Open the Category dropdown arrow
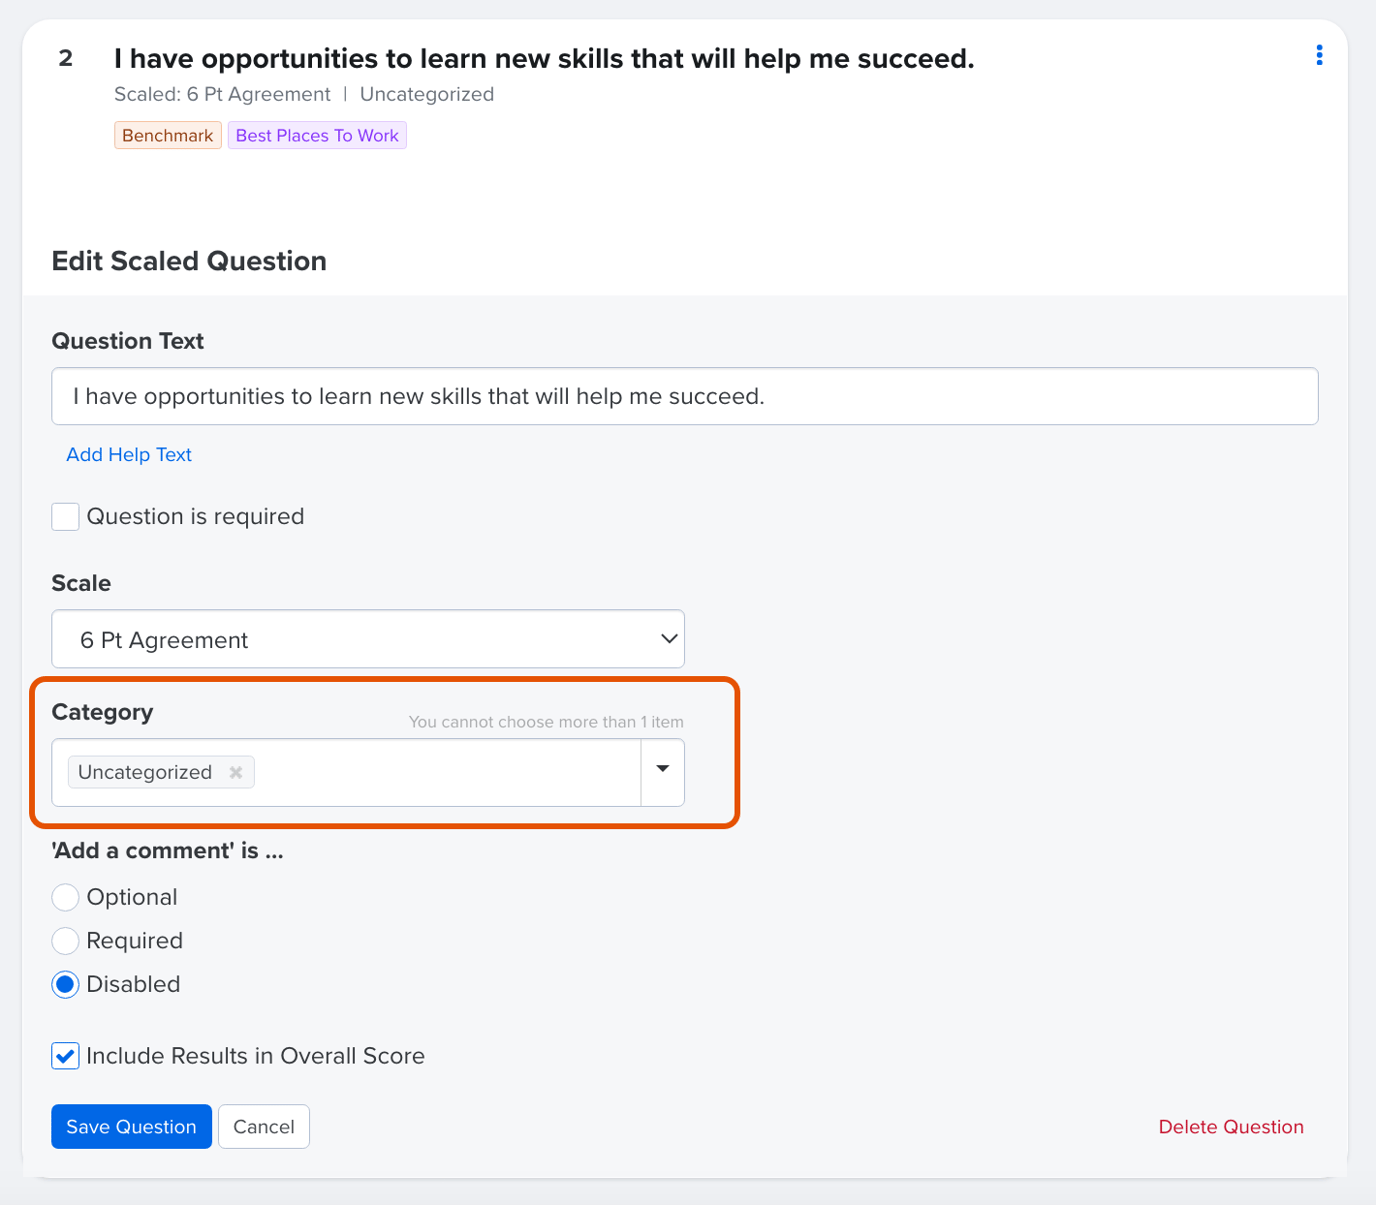 tap(662, 771)
